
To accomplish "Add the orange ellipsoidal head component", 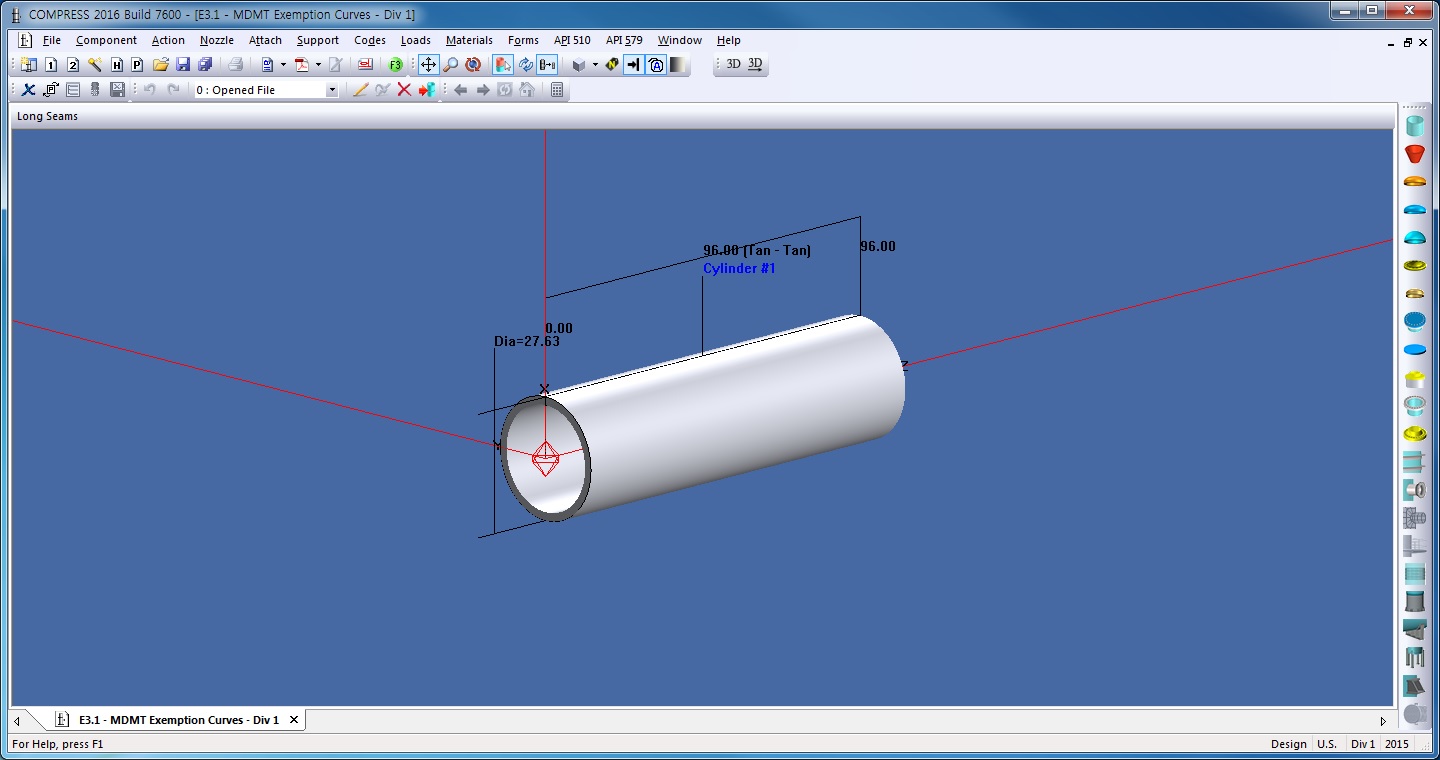I will [1414, 182].
